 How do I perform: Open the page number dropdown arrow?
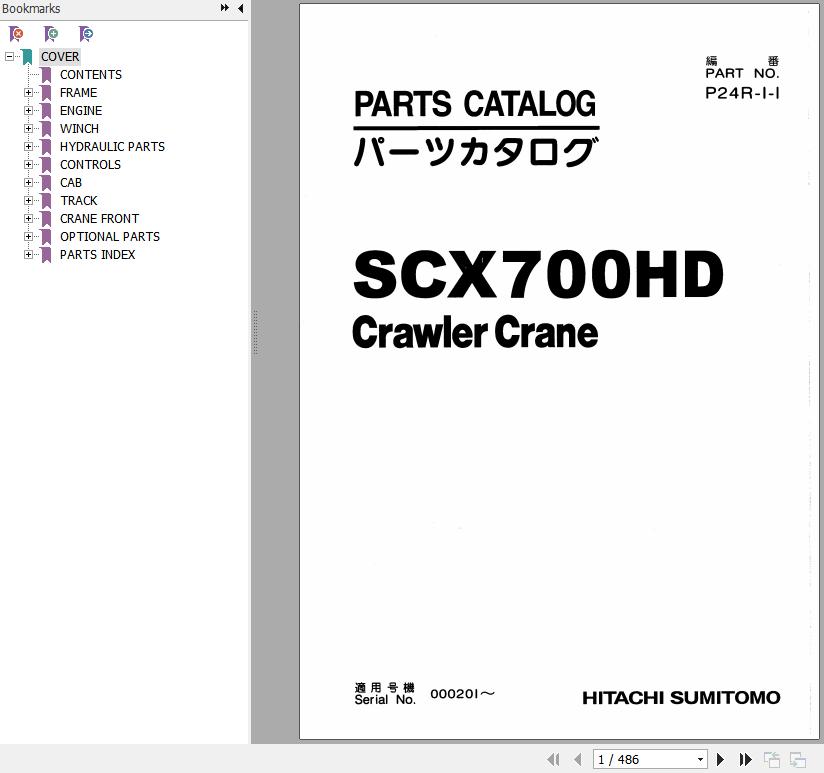pos(700,759)
